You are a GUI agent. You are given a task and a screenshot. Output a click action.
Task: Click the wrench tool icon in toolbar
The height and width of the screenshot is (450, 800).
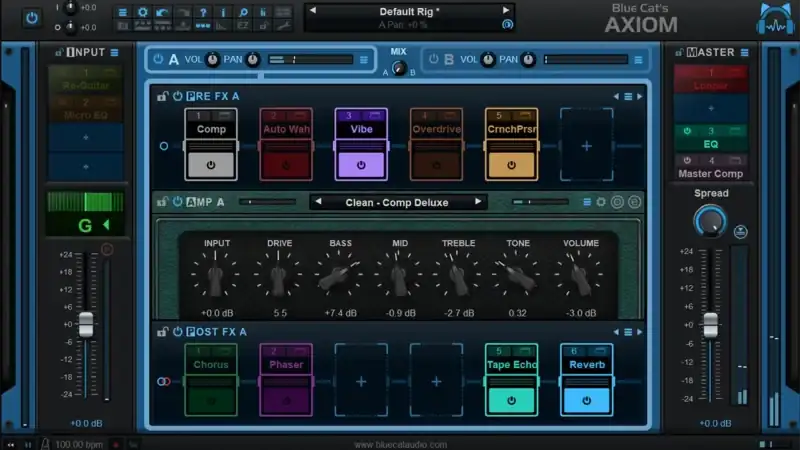[x=284, y=26]
